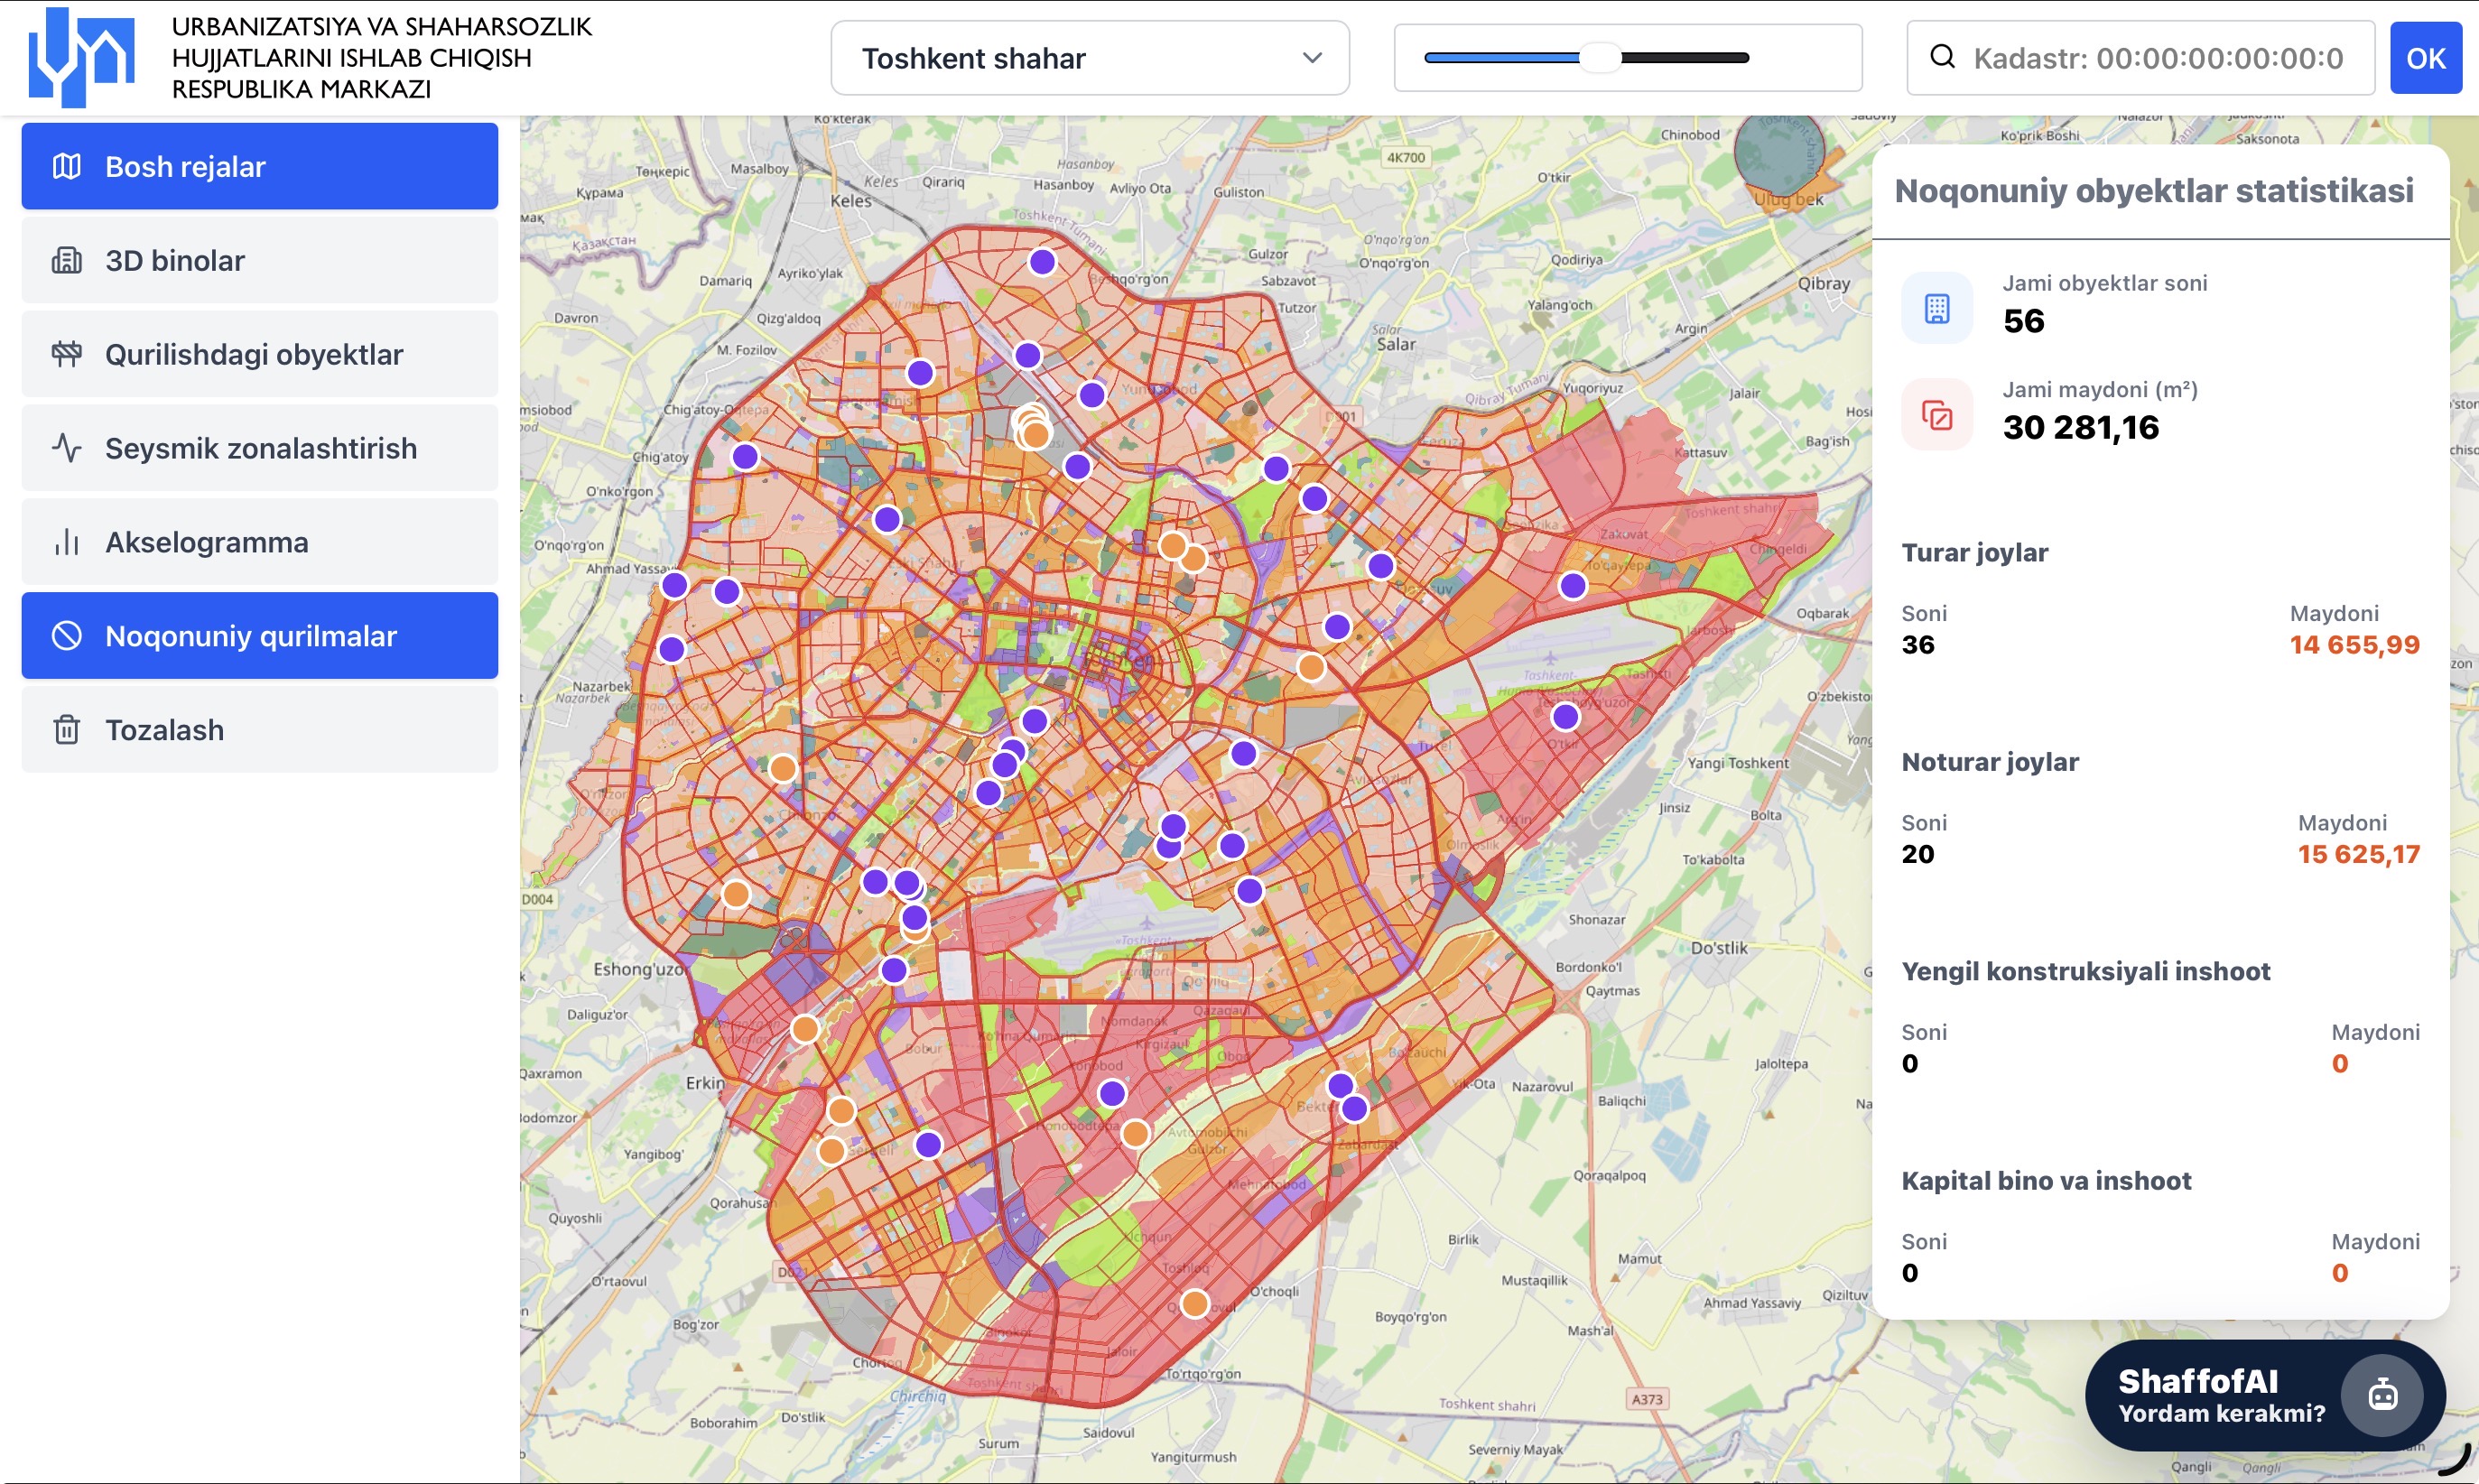Click the Seysmik zonalashtirish pulse icon
Viewport: 2479px width, 1484px height.
[66, 448]
